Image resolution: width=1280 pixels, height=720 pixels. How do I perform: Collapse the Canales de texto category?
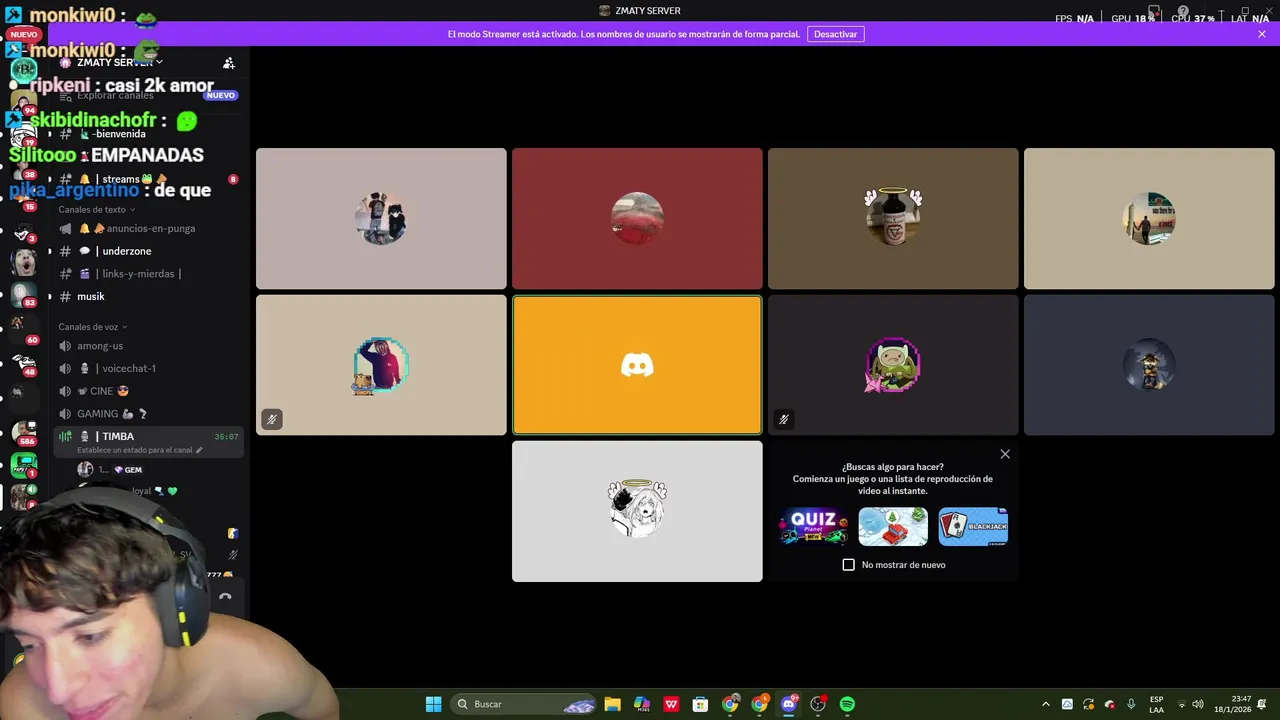click(96, 210)
